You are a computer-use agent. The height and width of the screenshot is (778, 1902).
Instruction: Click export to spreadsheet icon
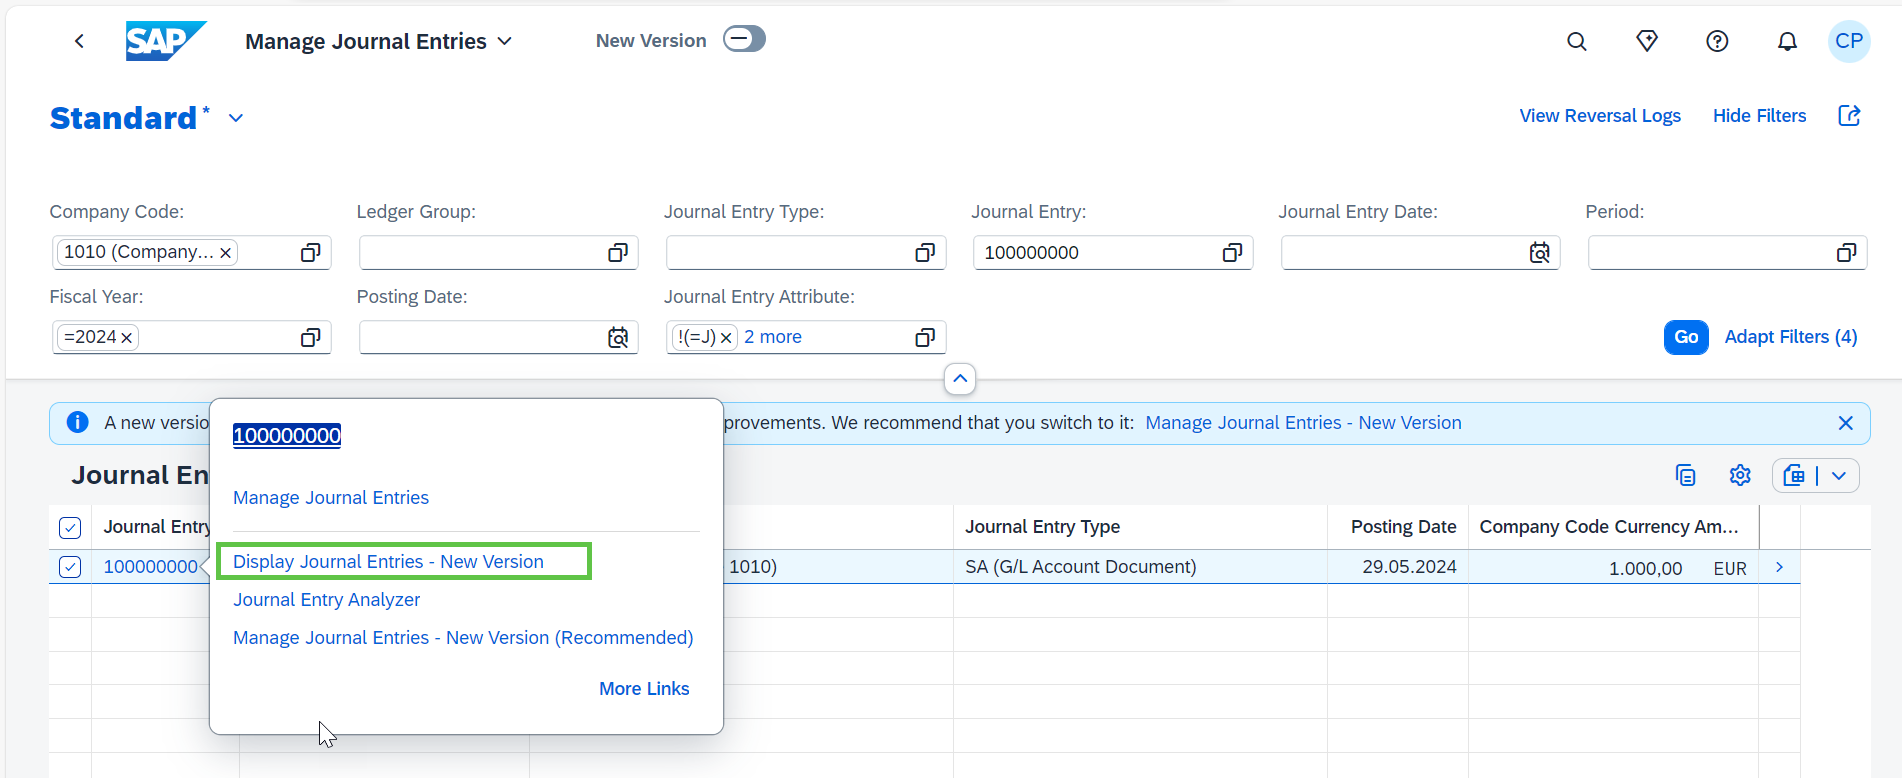coord(1794,475)
